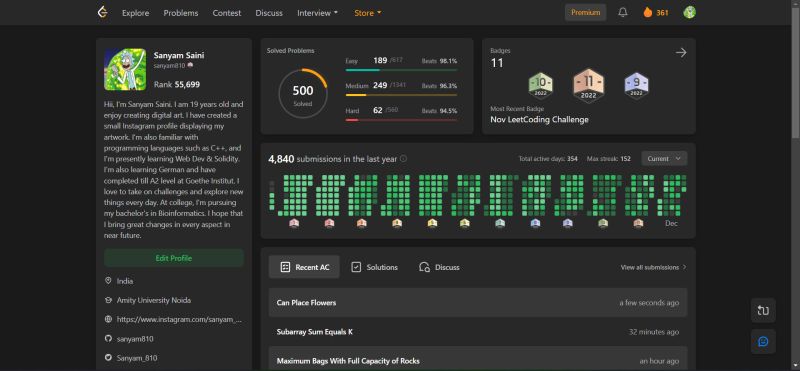Open the chat feedback bubble icon
800x371 pixels.
763,341
